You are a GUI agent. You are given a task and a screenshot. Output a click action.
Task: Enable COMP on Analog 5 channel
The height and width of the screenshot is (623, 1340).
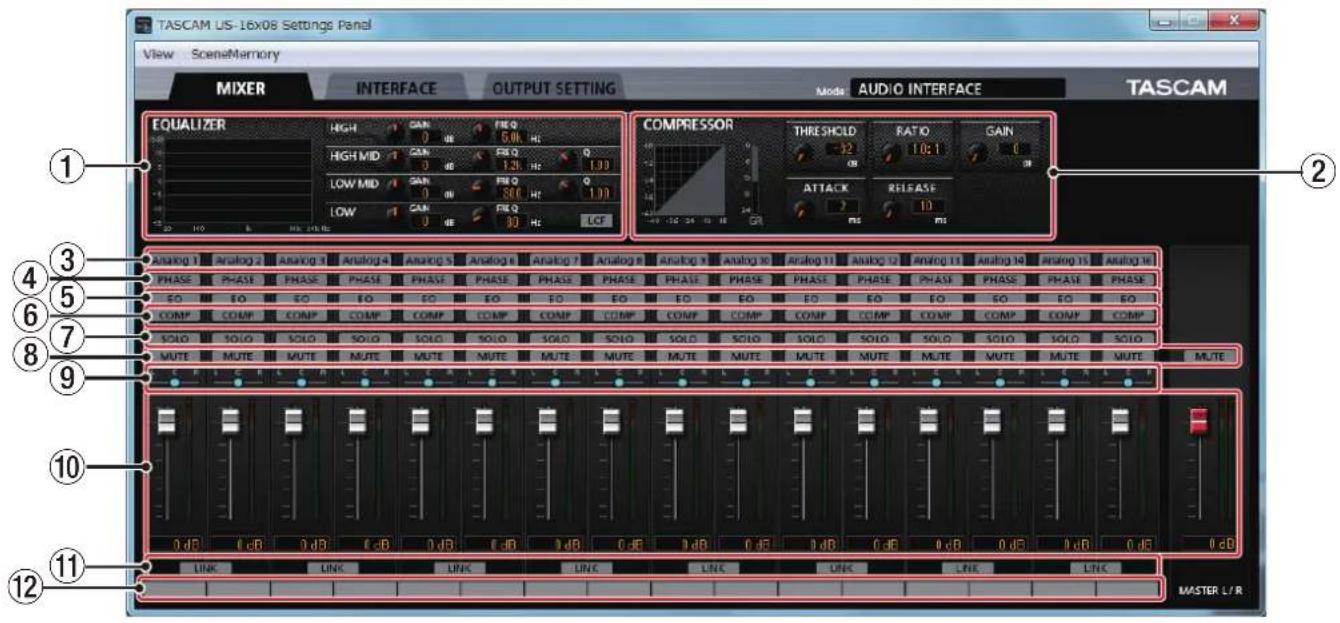[x=430, y=316]
